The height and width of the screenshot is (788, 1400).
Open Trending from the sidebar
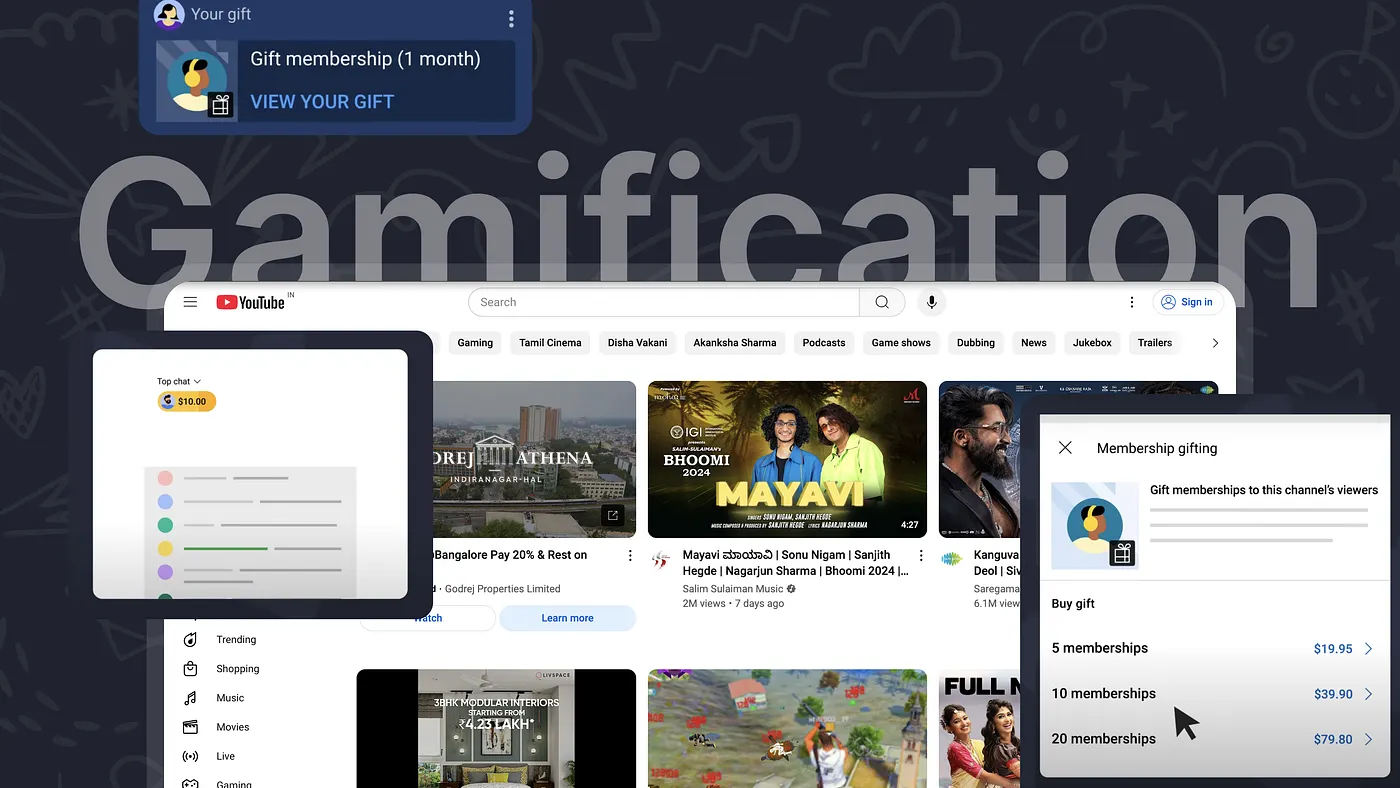(x=236, y=639)
